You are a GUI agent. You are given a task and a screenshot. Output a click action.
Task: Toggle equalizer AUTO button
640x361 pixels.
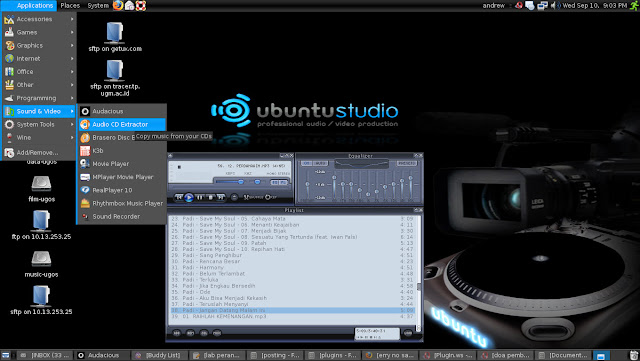tap(320, 163)
